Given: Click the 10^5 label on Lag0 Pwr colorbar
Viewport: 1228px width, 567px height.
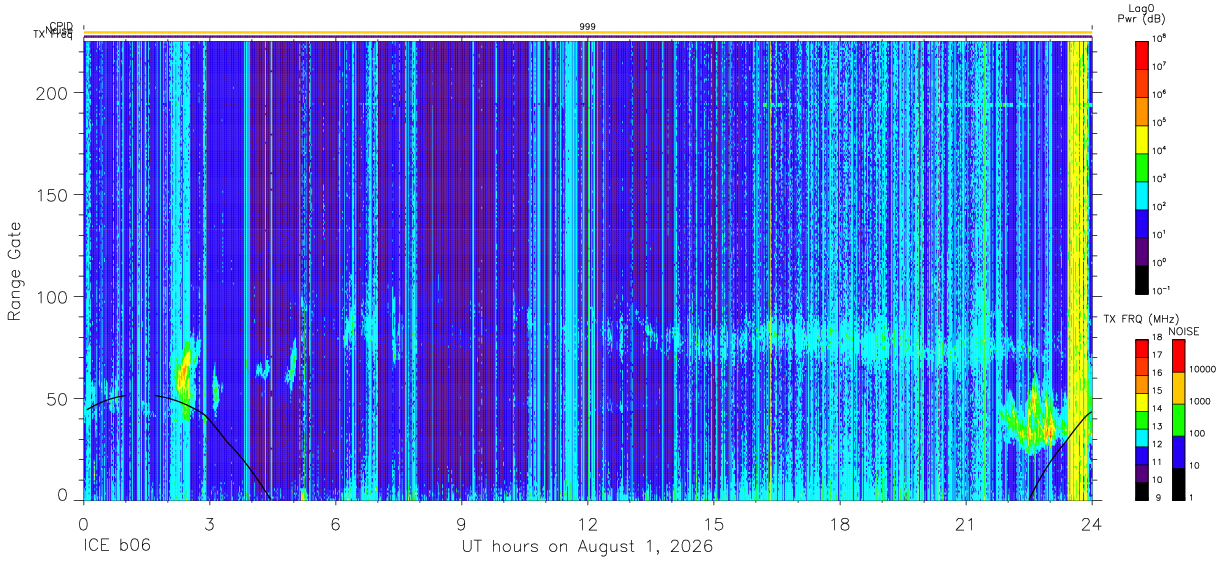Looking at the screenshot, I should (1160, 122).
